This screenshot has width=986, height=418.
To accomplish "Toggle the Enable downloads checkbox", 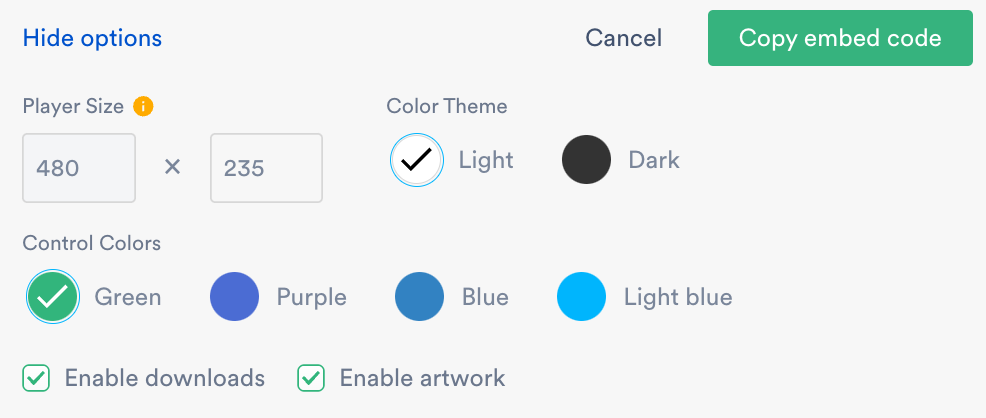I will coord(37,378).
